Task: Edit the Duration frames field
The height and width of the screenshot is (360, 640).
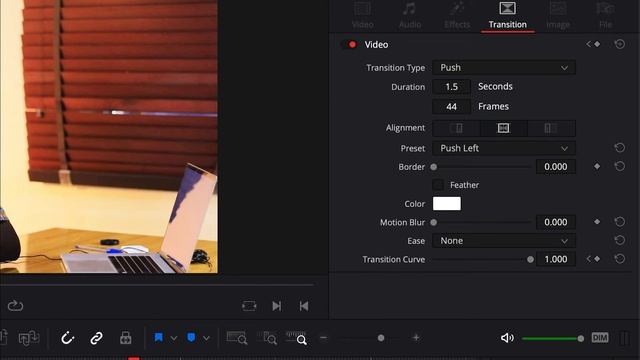Action: [451, 107]
